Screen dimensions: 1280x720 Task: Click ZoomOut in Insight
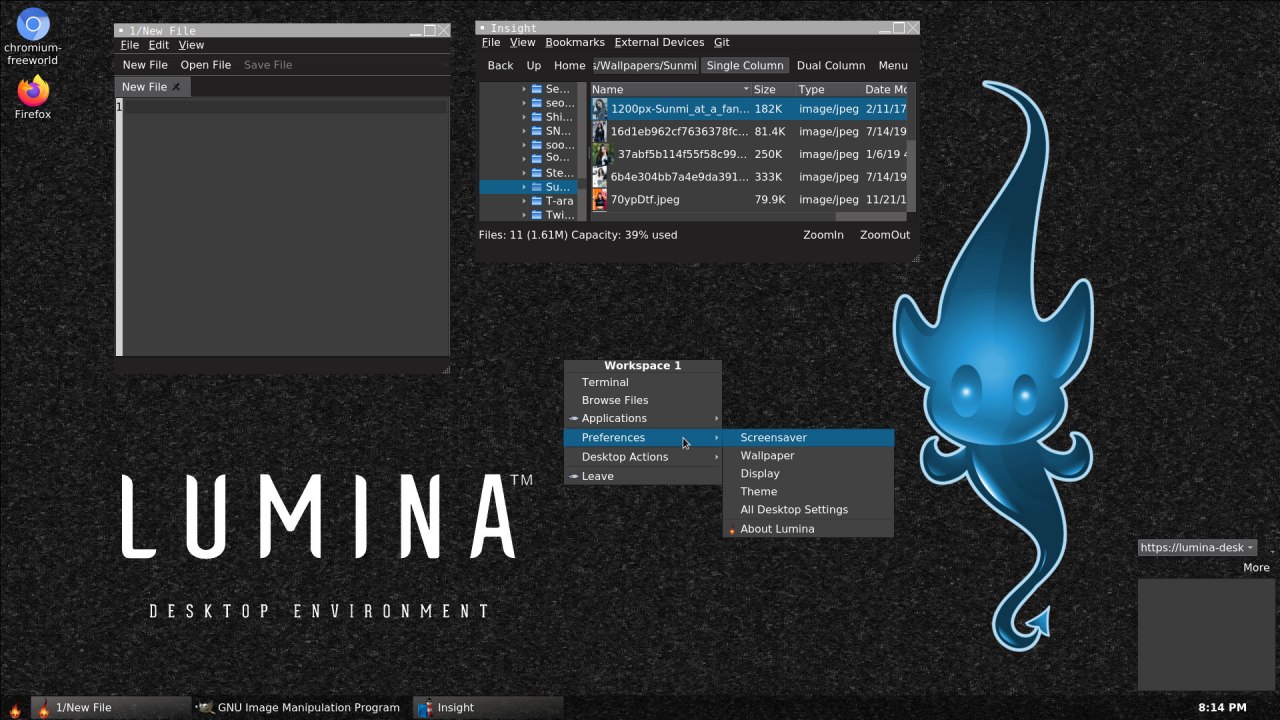pyautogui.click(x=885, y=235)
